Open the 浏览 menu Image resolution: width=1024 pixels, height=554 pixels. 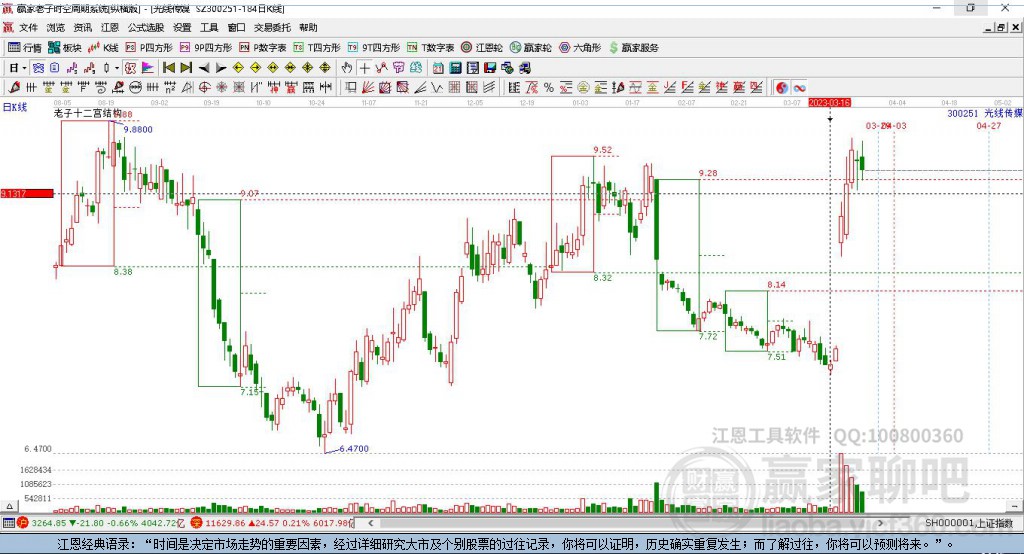56,27
